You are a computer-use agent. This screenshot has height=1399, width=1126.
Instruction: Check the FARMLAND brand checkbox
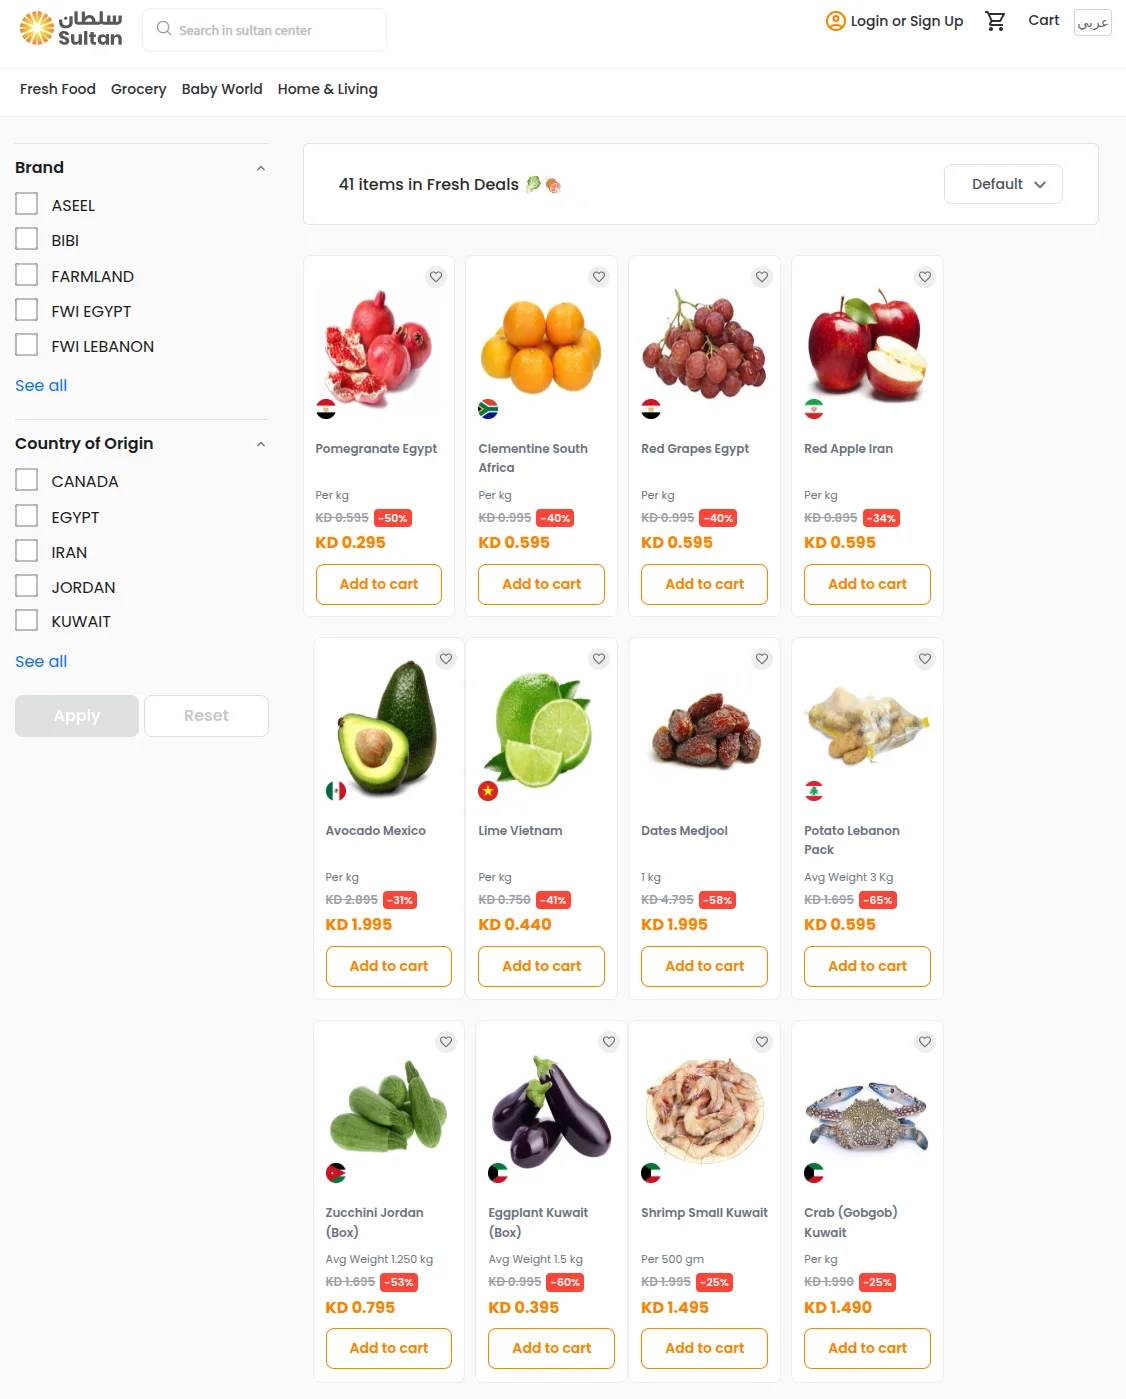(27, 275)
